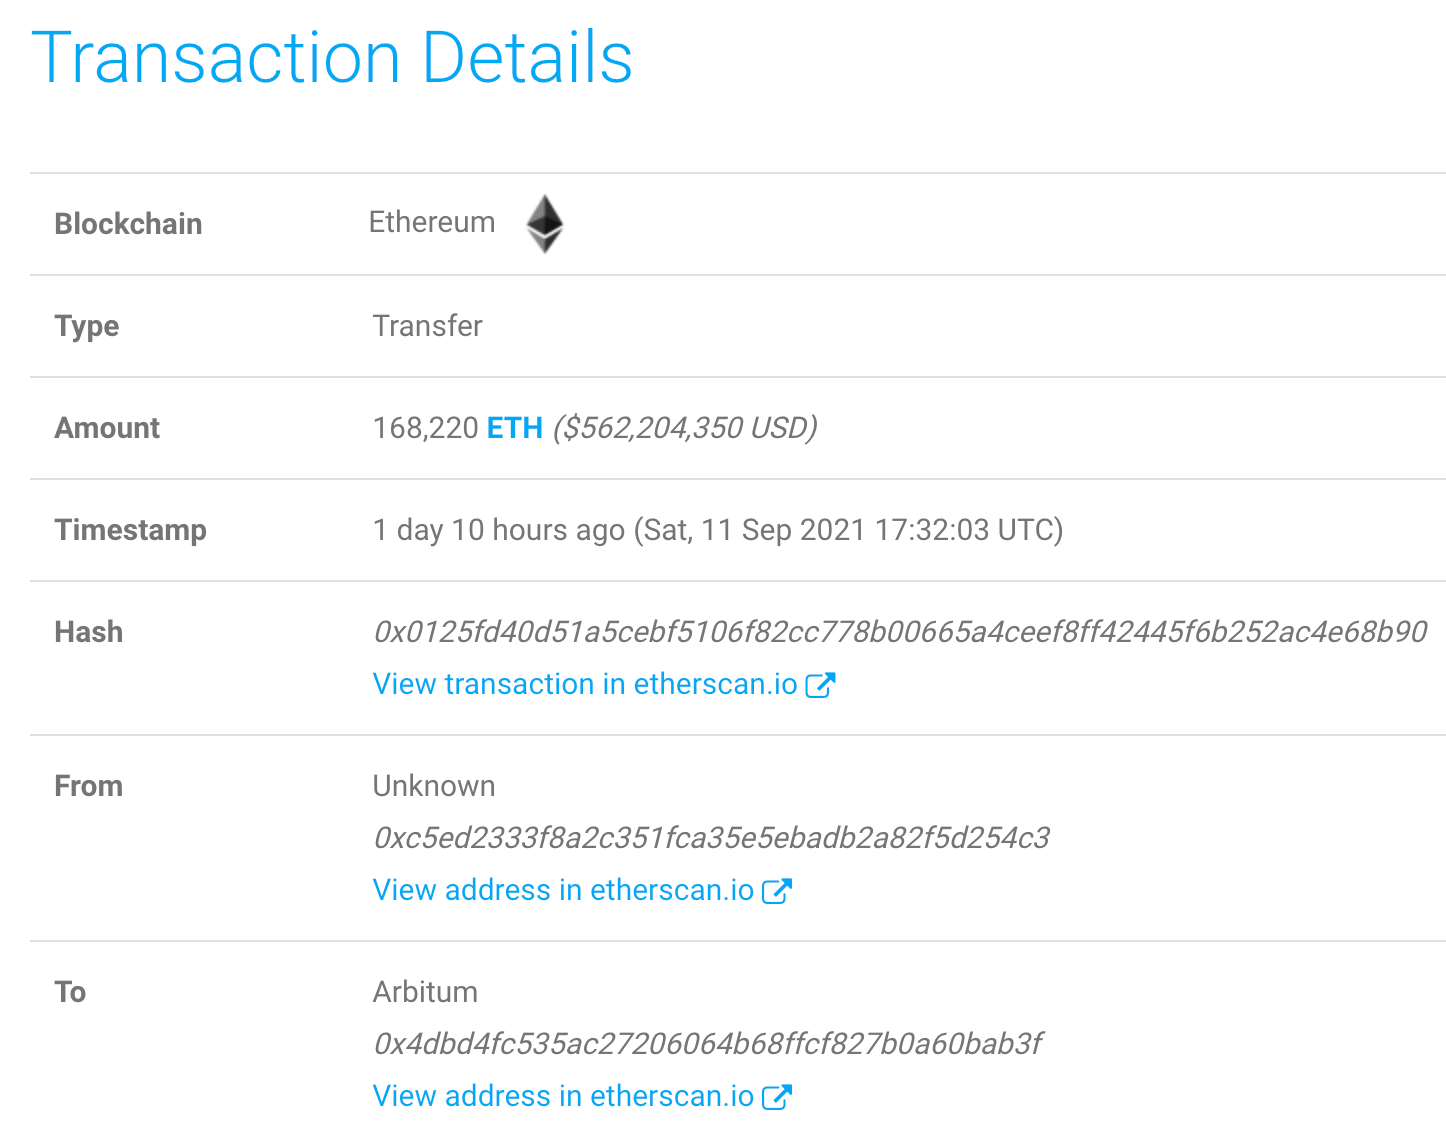The height and width of the screenshot is (1148, 1446).
Task: Click the Transfer type value
Action: [427, 326]
